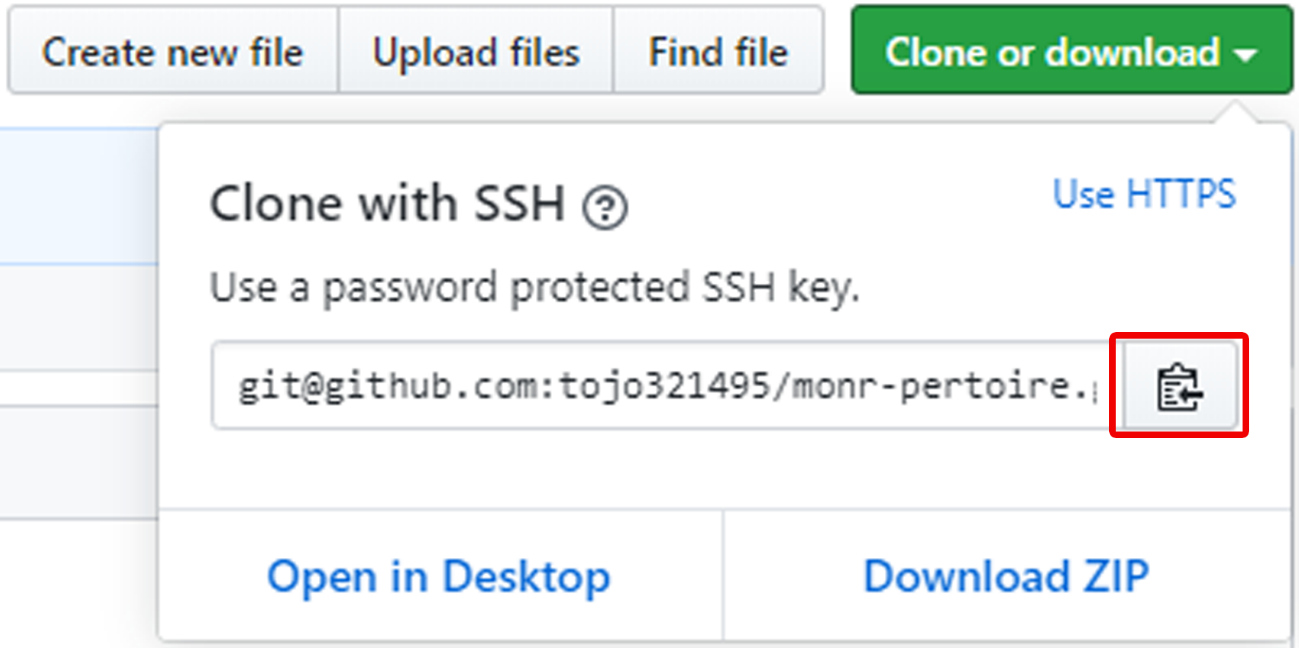Switch to Use HTTPS cloning
Image resolution: width=1299 pixels, height=648 pixels.
1144,193
